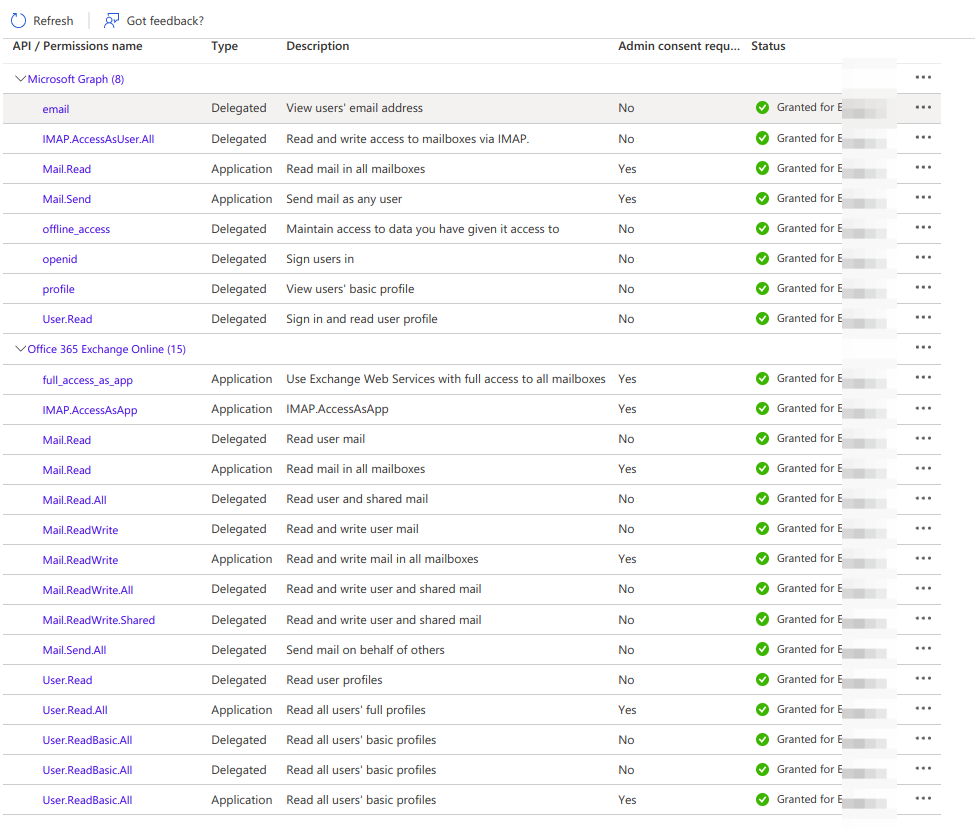Open the Mail.ReadWrite.Shared permission link

[x=98, y=620]
